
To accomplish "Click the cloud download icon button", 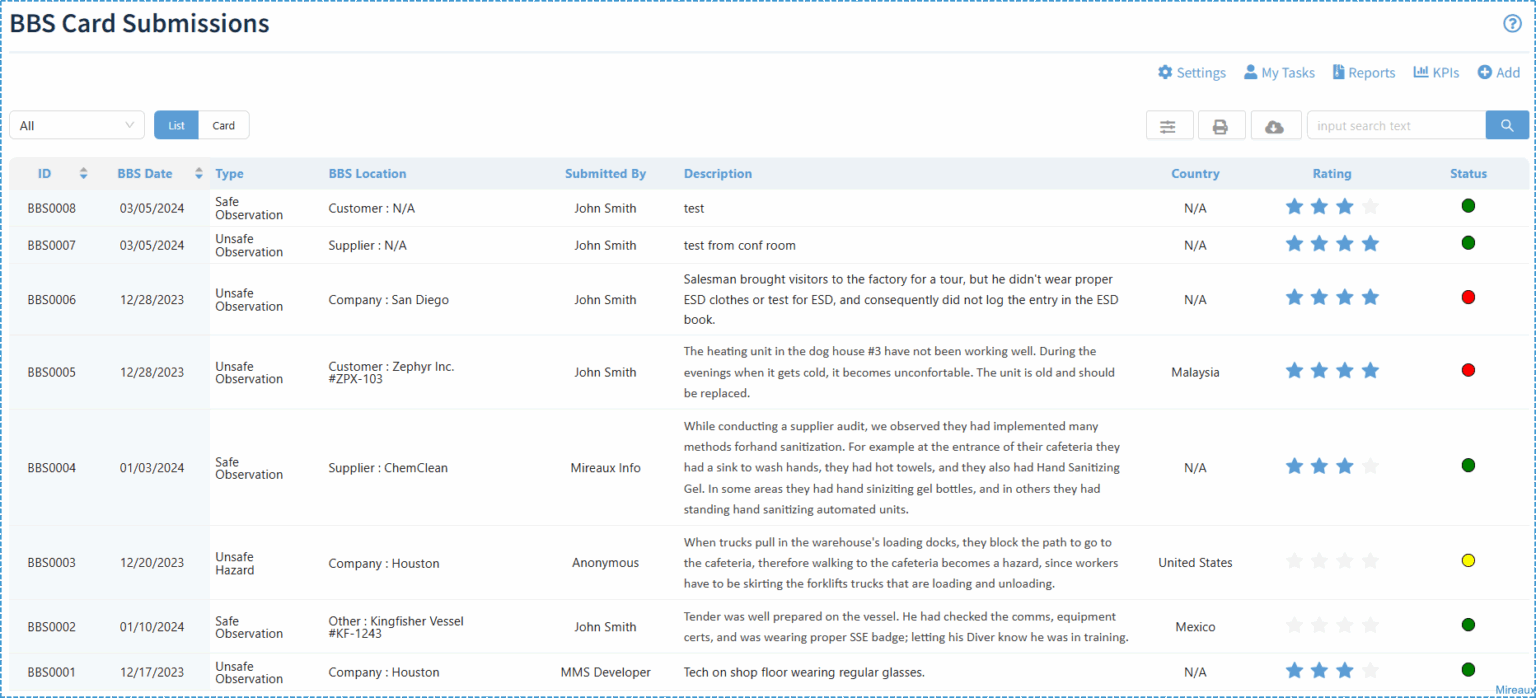I will coord(1274,126).
